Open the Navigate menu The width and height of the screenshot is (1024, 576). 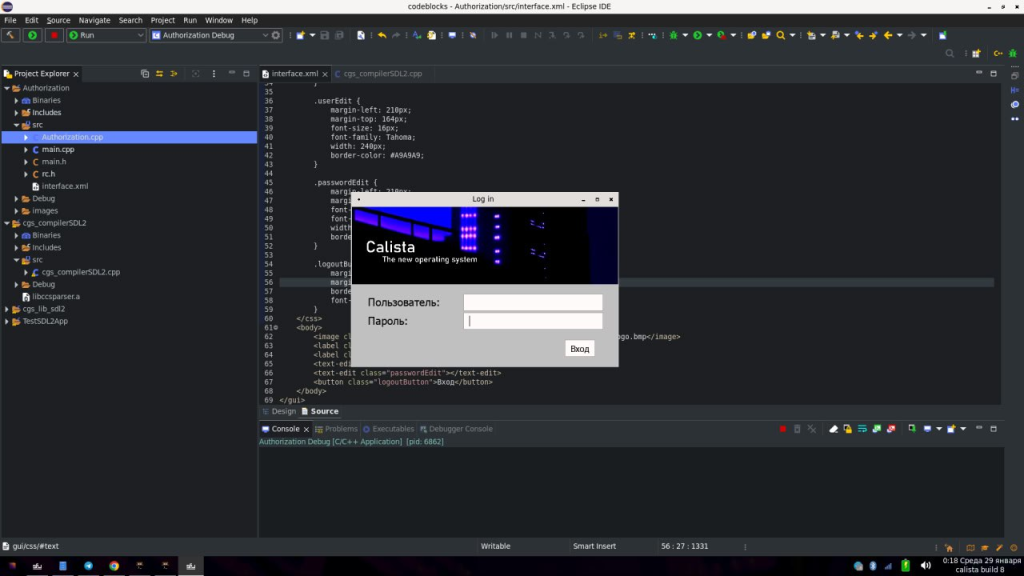pyautogui.click(x=95, y=20)
